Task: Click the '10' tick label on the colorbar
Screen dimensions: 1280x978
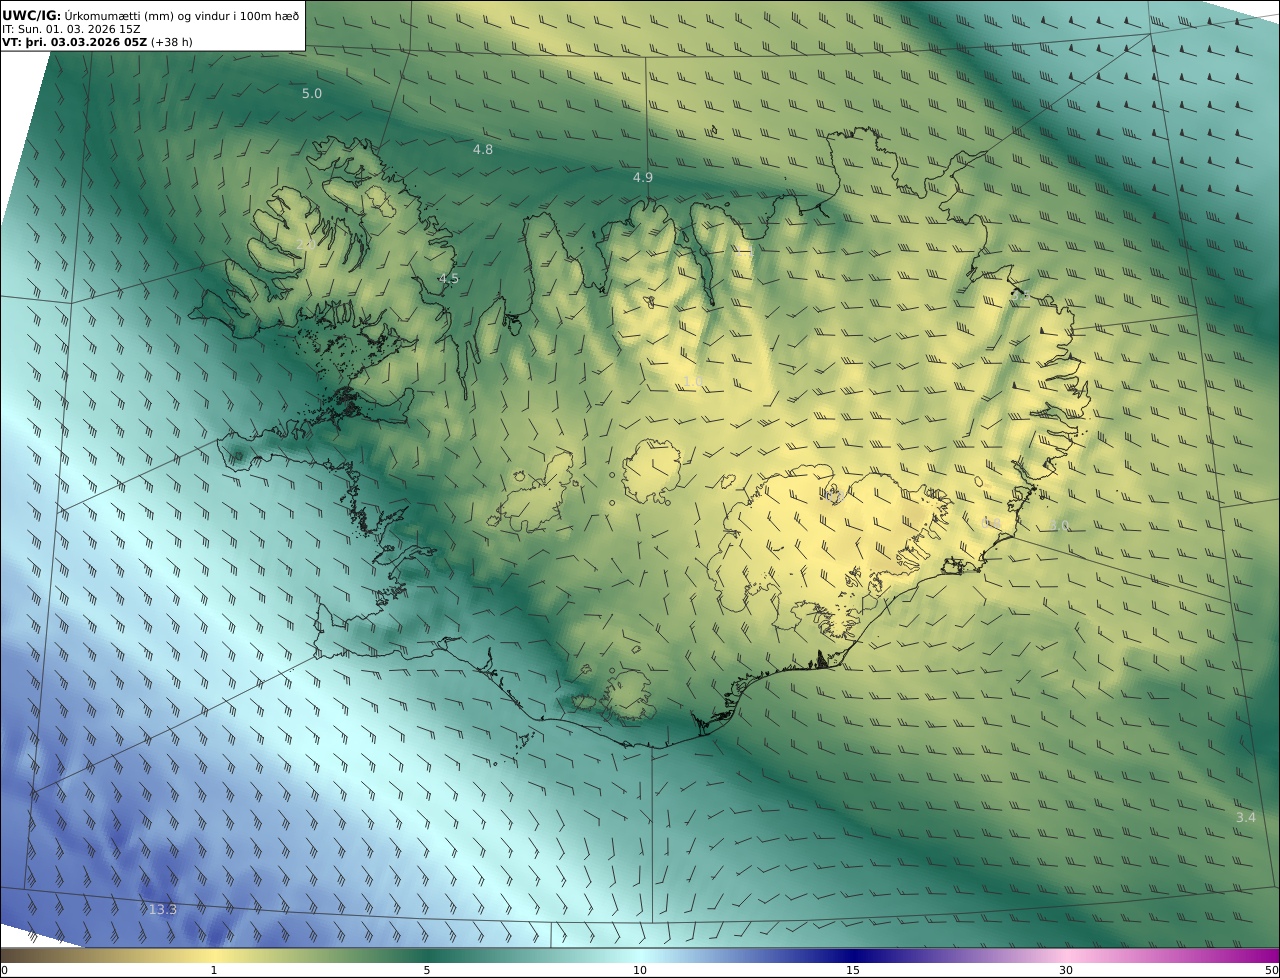Action: [640, 970]
